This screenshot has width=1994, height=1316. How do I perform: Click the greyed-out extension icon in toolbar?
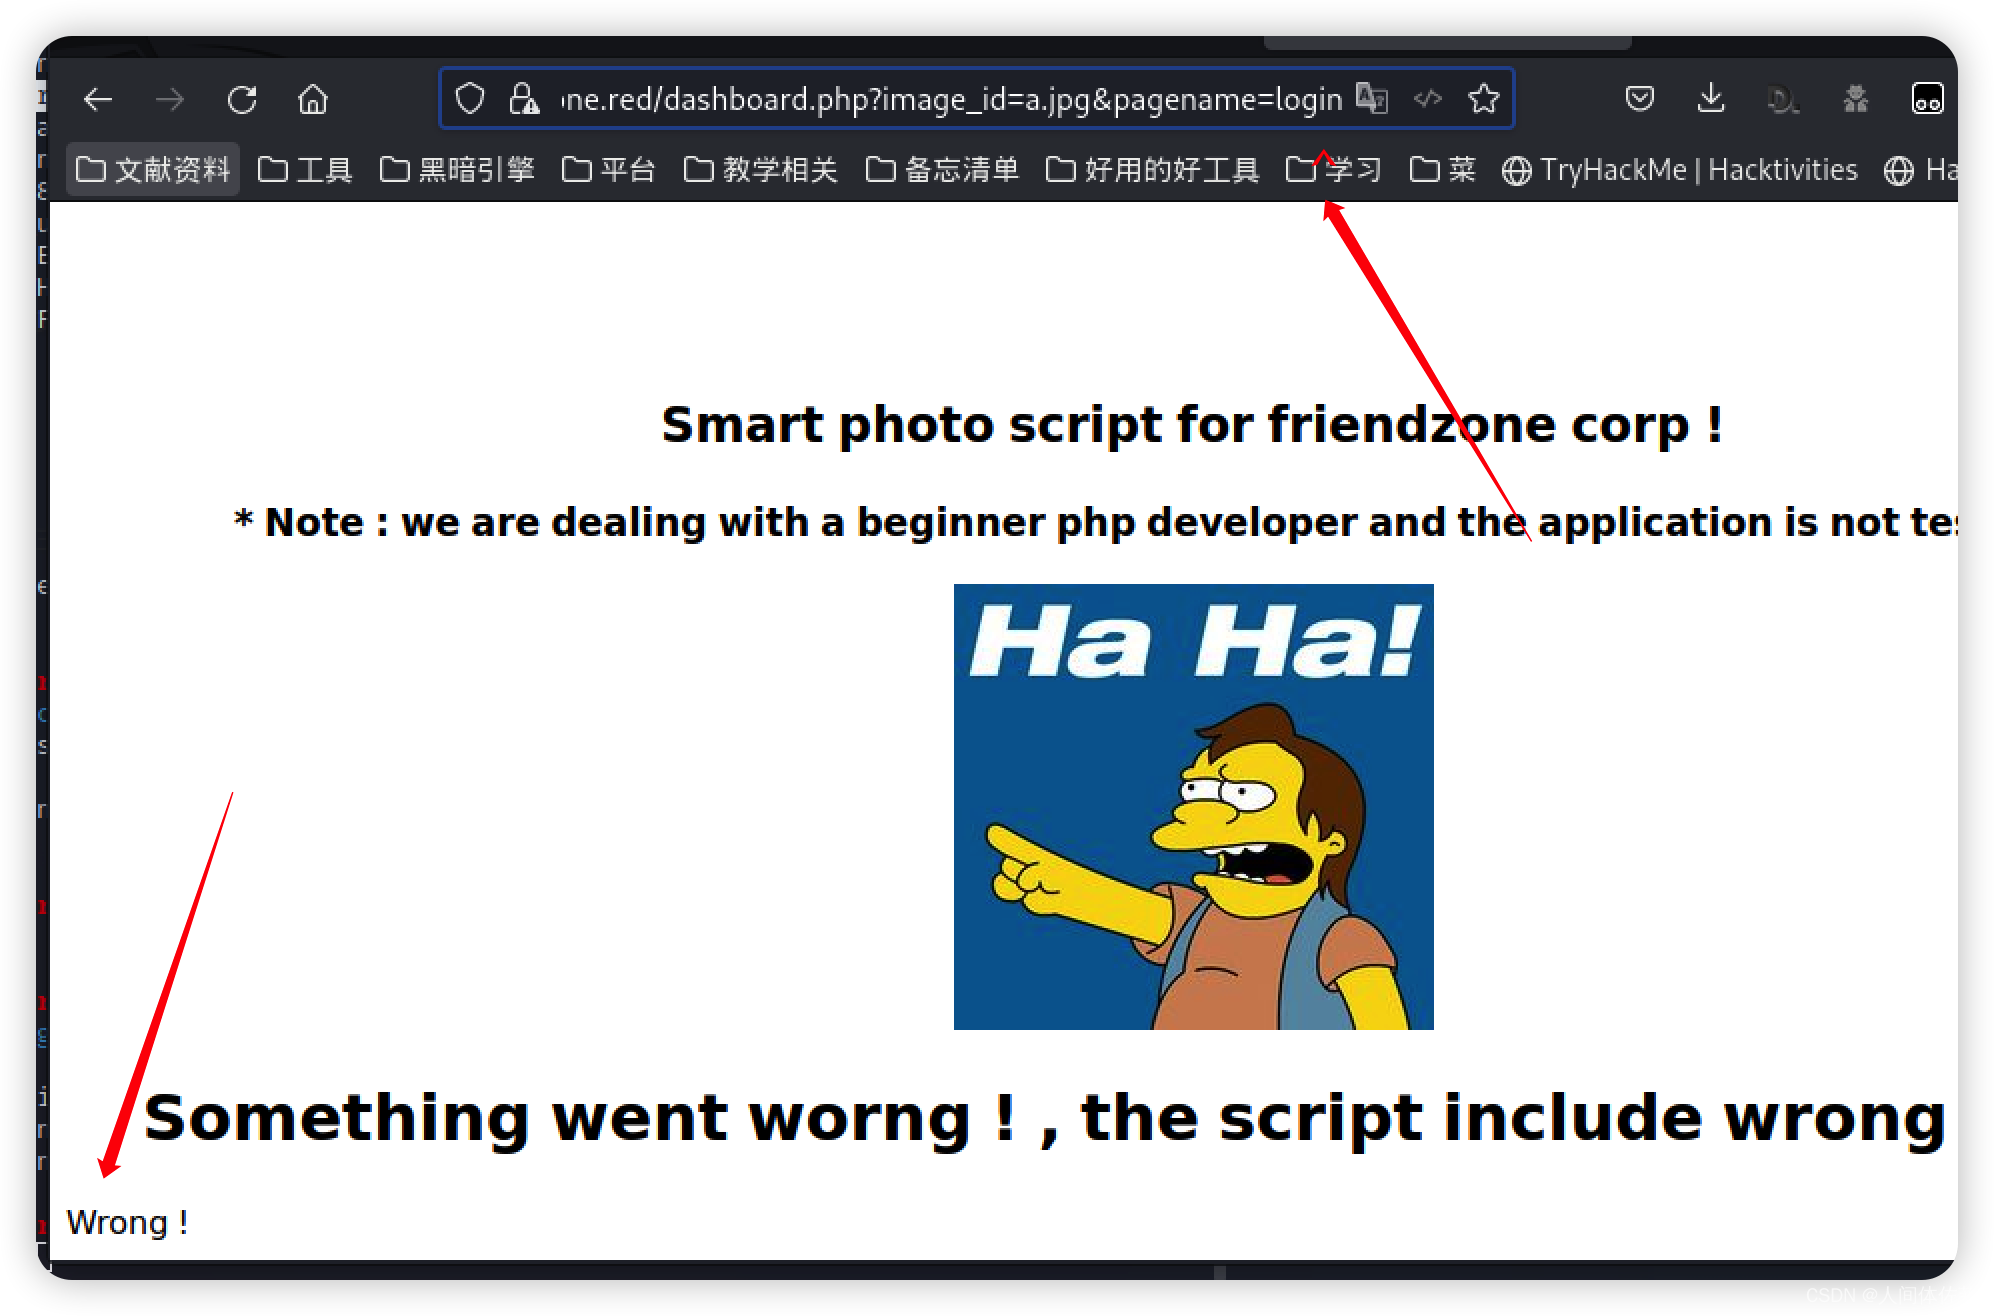pyautogui.click(x=1783, y=99)
